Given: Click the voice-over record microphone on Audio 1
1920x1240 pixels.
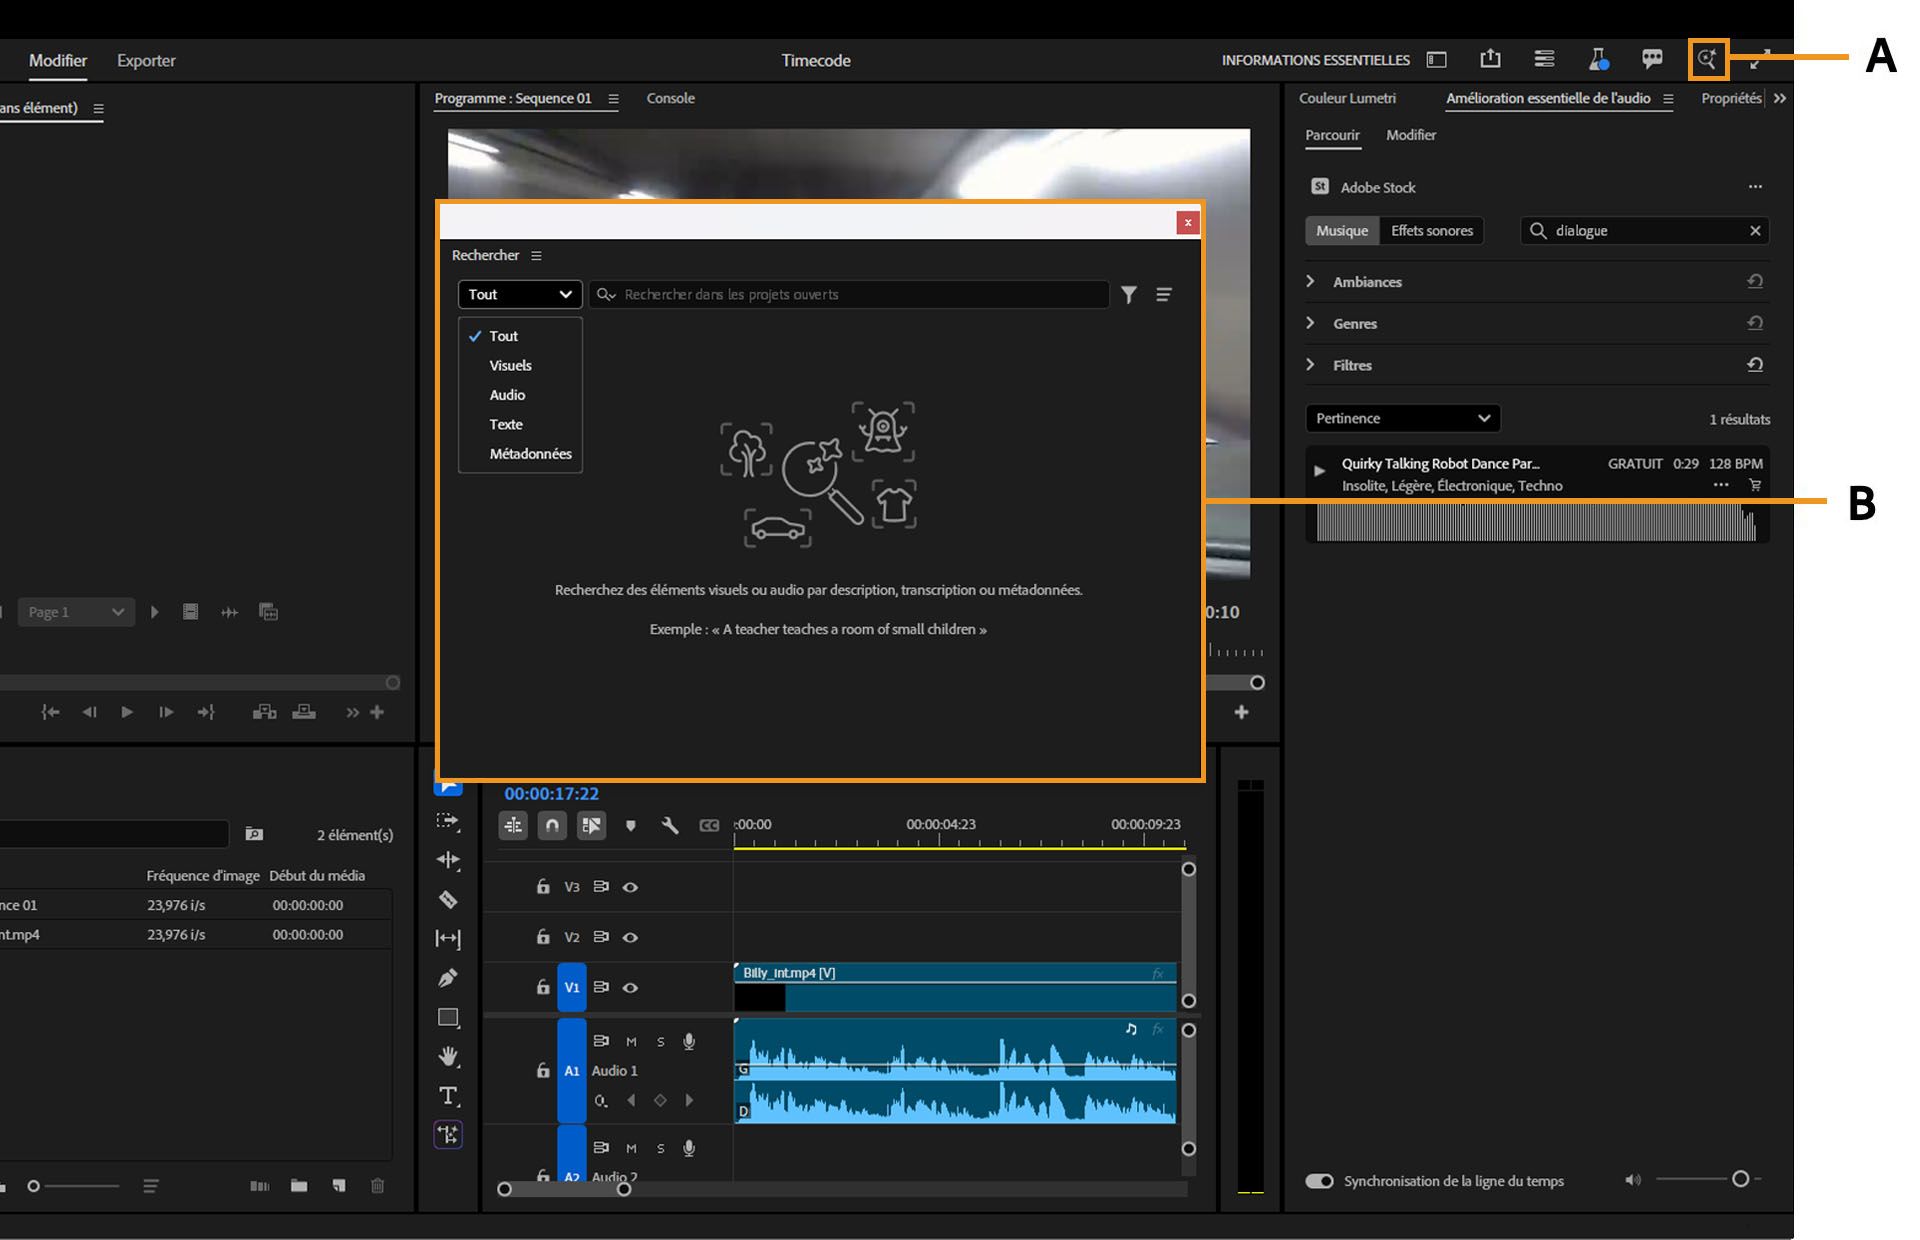Looking at the screenshot, I should (x=689, y=1041).
